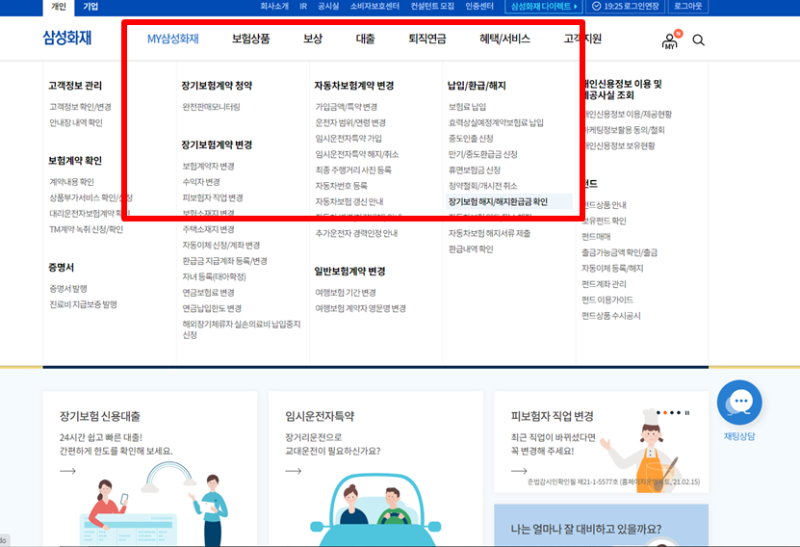Open 진료비 지급보증 발행
This screenshot has width=800, height=547.
click(x=83, y=304)
